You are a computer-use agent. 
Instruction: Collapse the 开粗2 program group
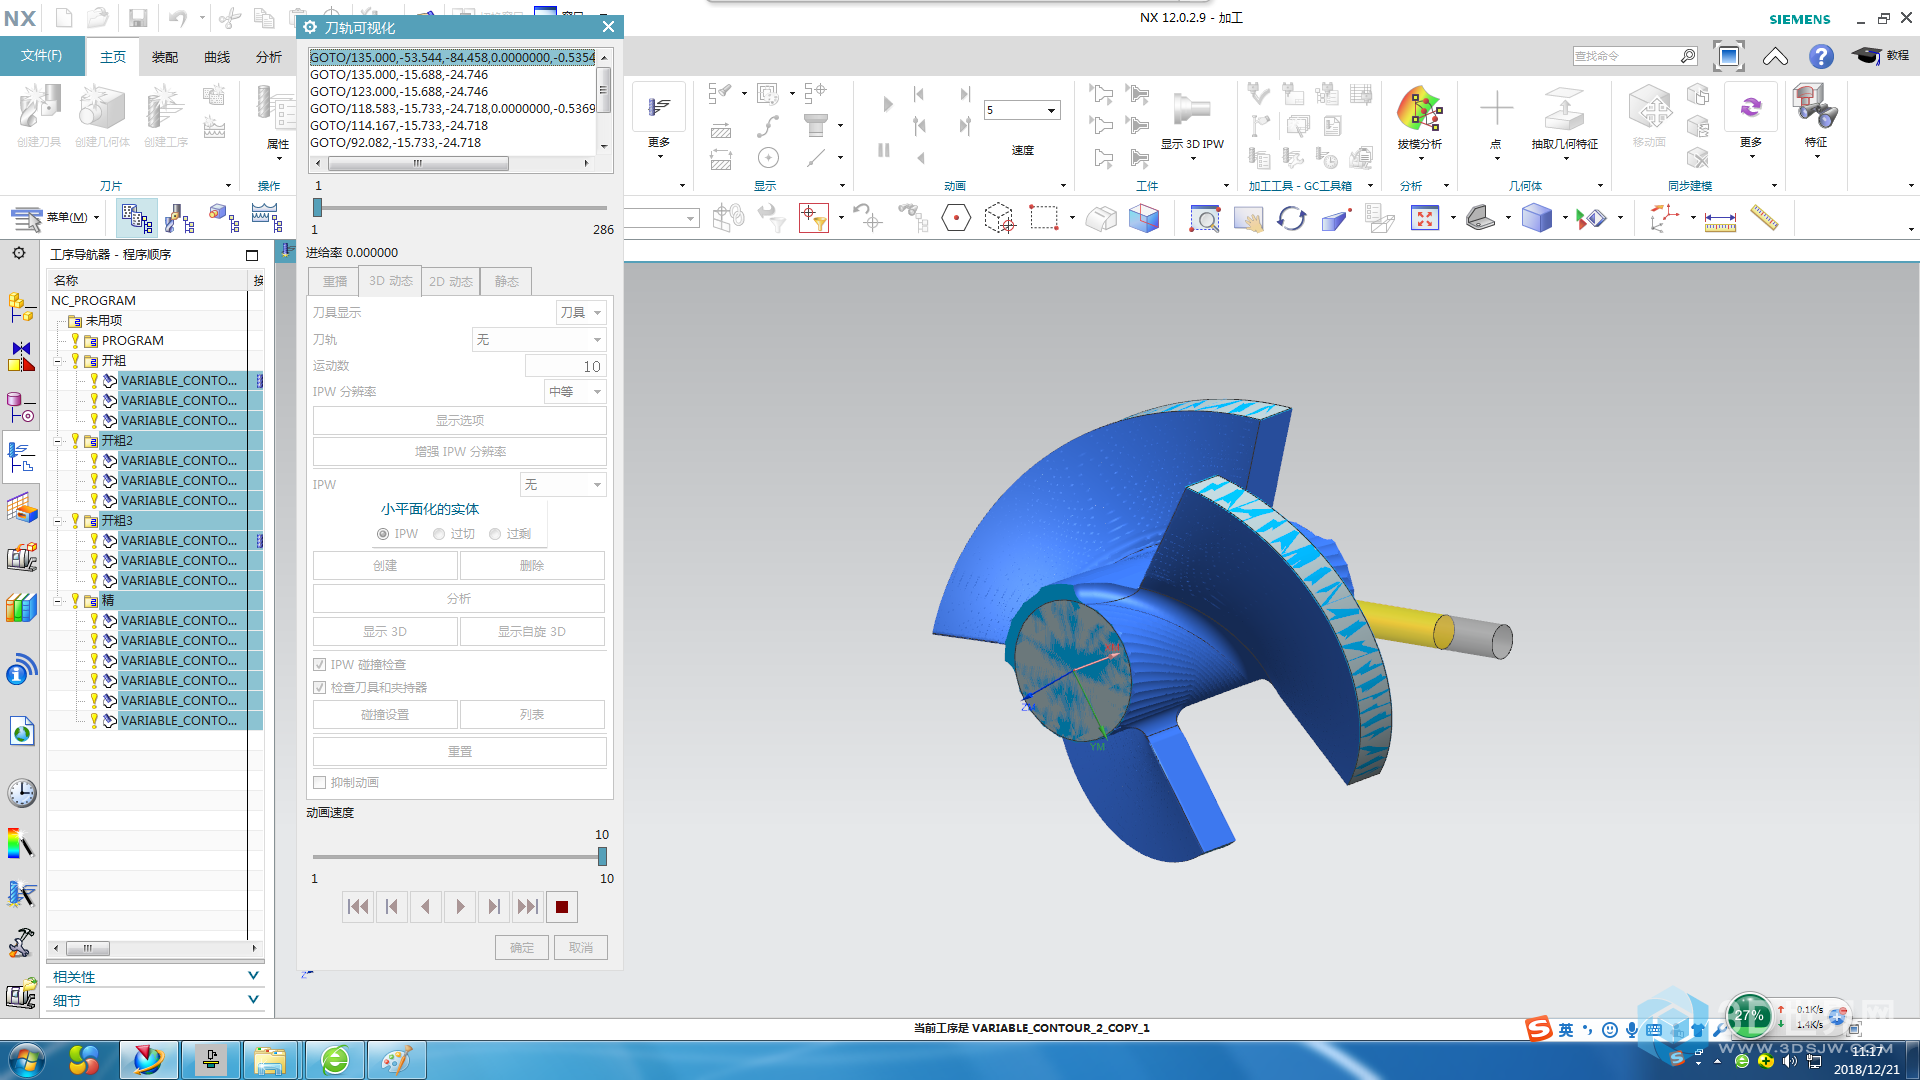(58, 440)
